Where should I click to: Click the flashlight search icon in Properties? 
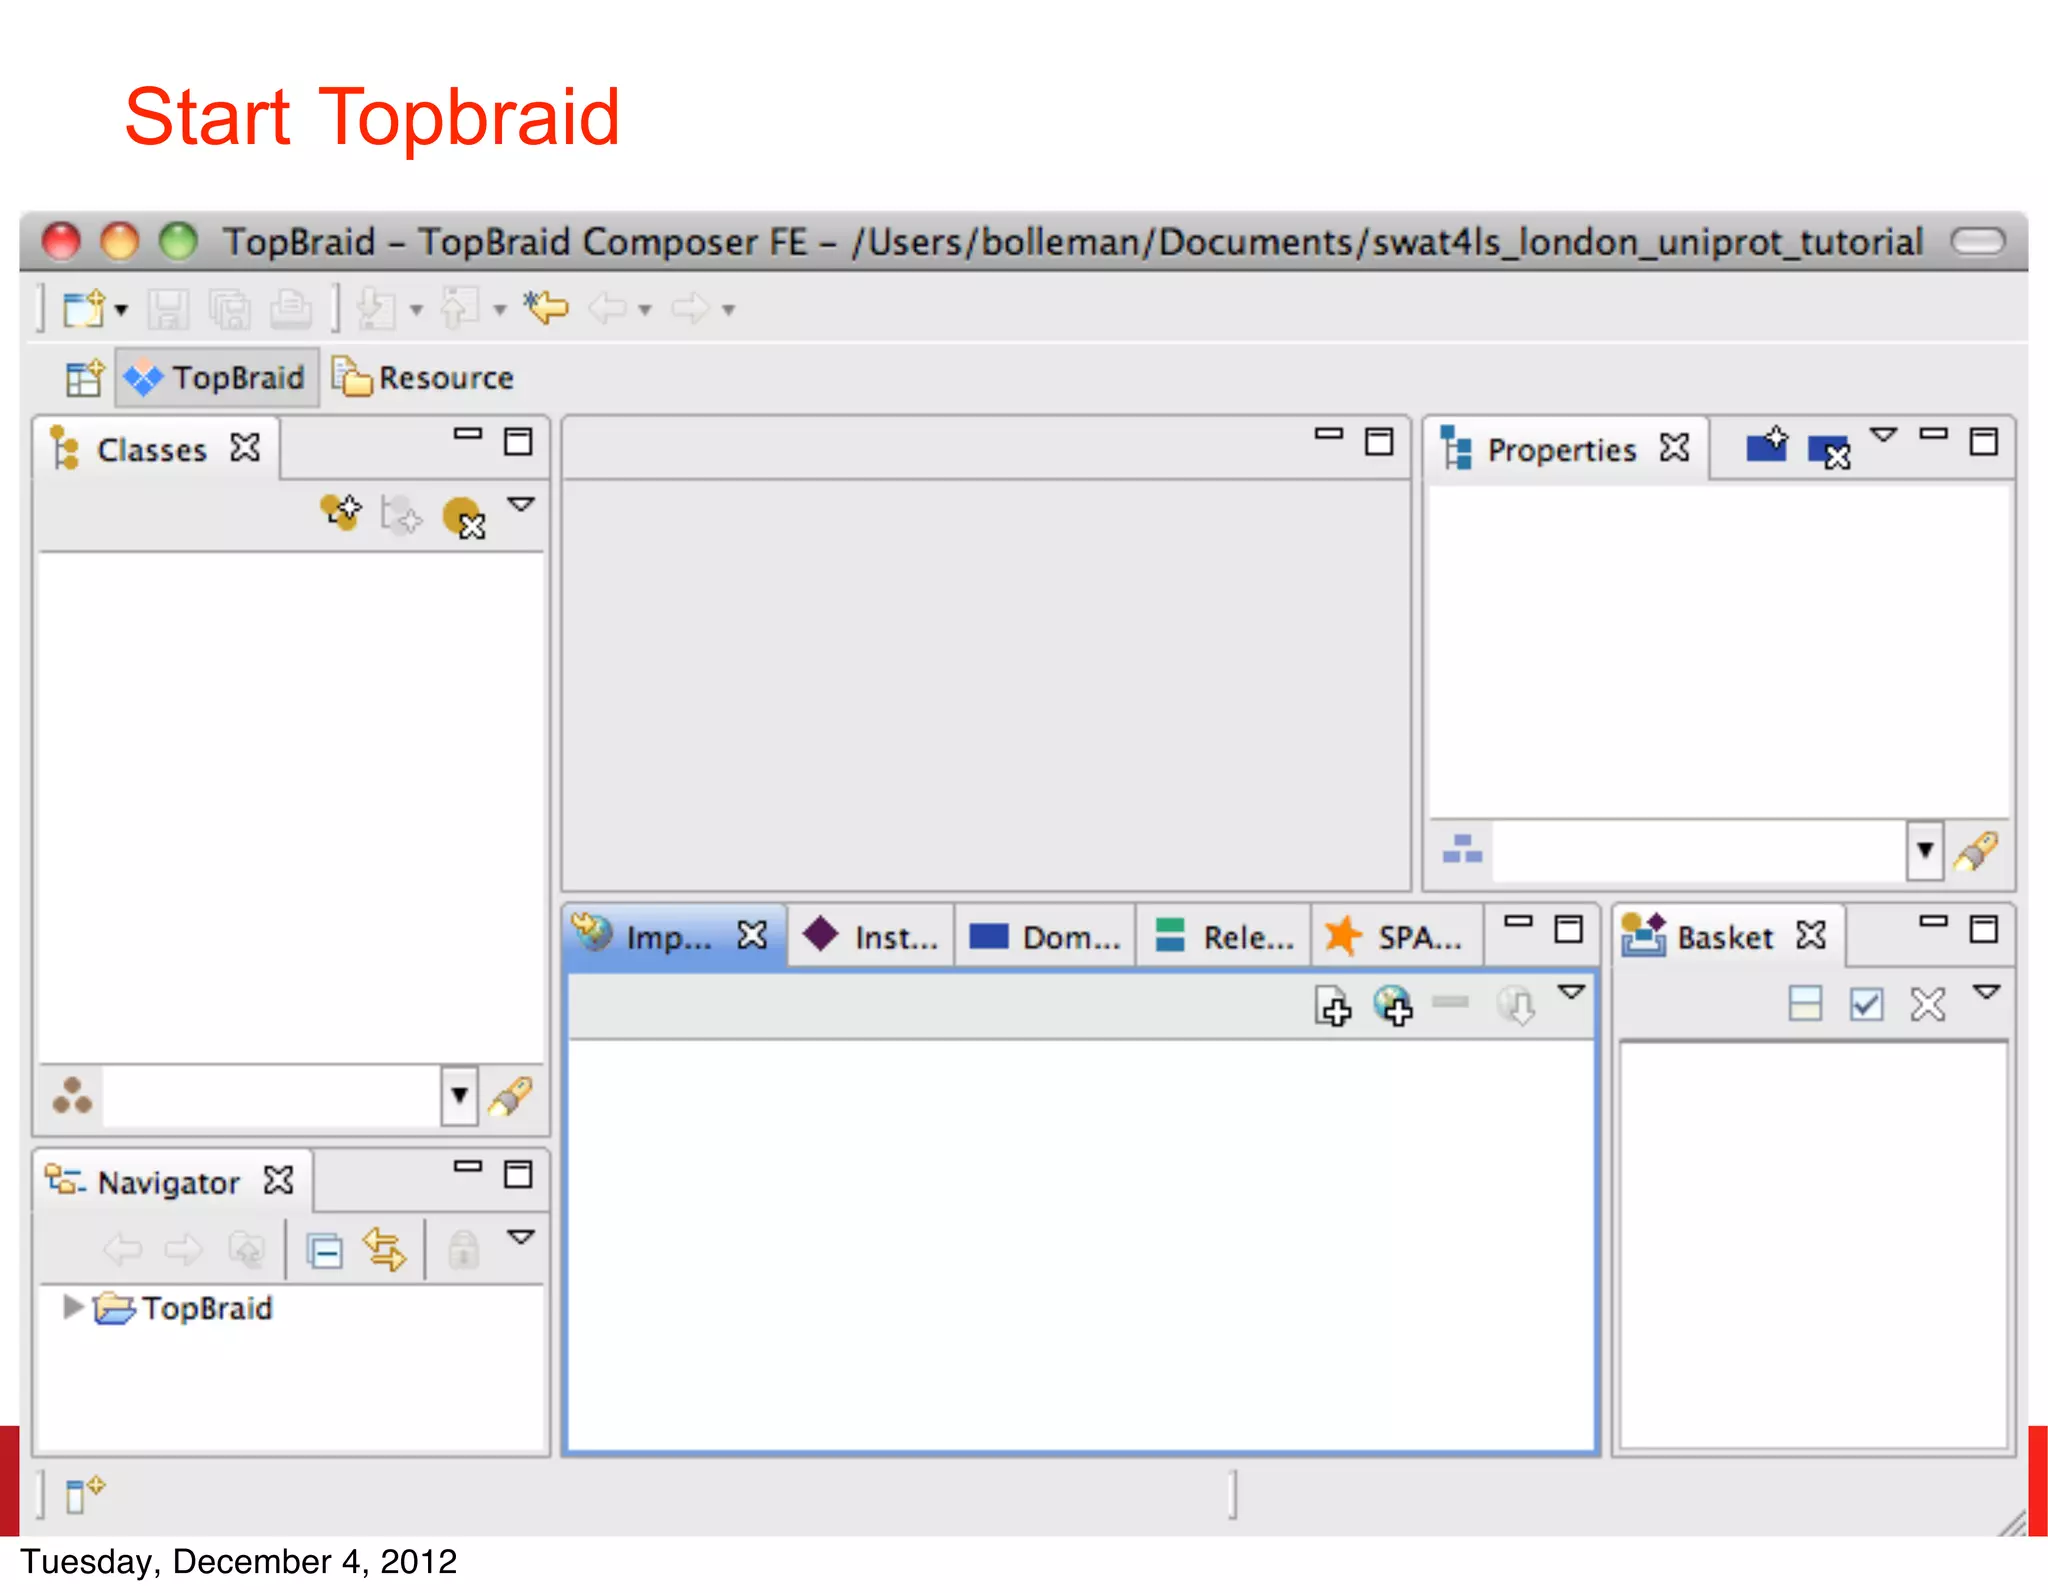tap(1977, 851)
